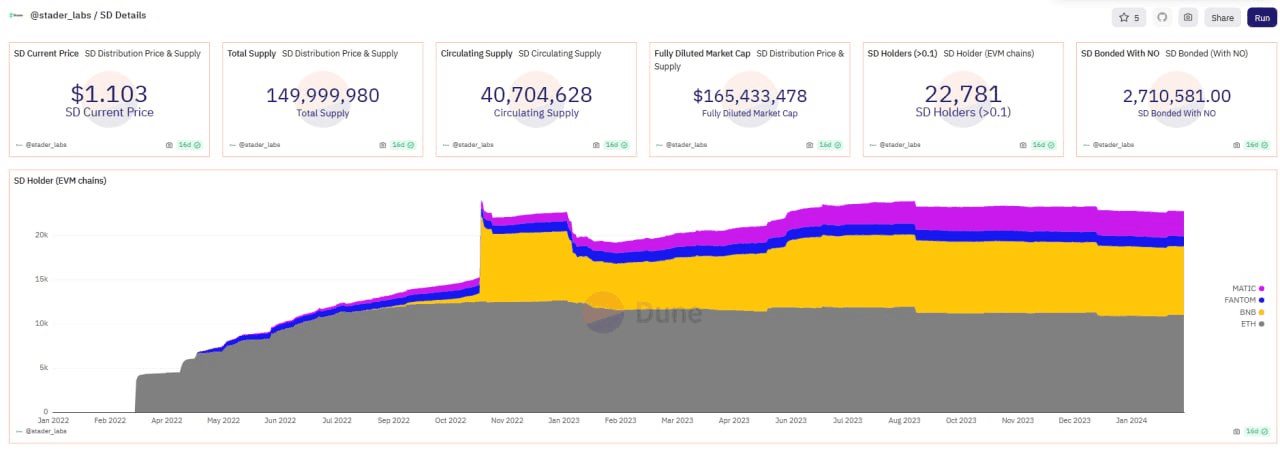This screenshot has height=453, width=1280.
Task: Click the blue FANTOM legend dot
Action: click(x=1261, y=300)
